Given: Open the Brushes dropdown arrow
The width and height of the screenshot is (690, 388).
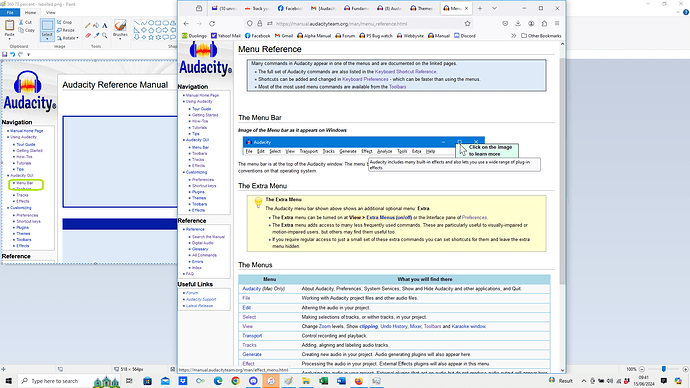Looking at the screenshot, I should click(120, 39).
